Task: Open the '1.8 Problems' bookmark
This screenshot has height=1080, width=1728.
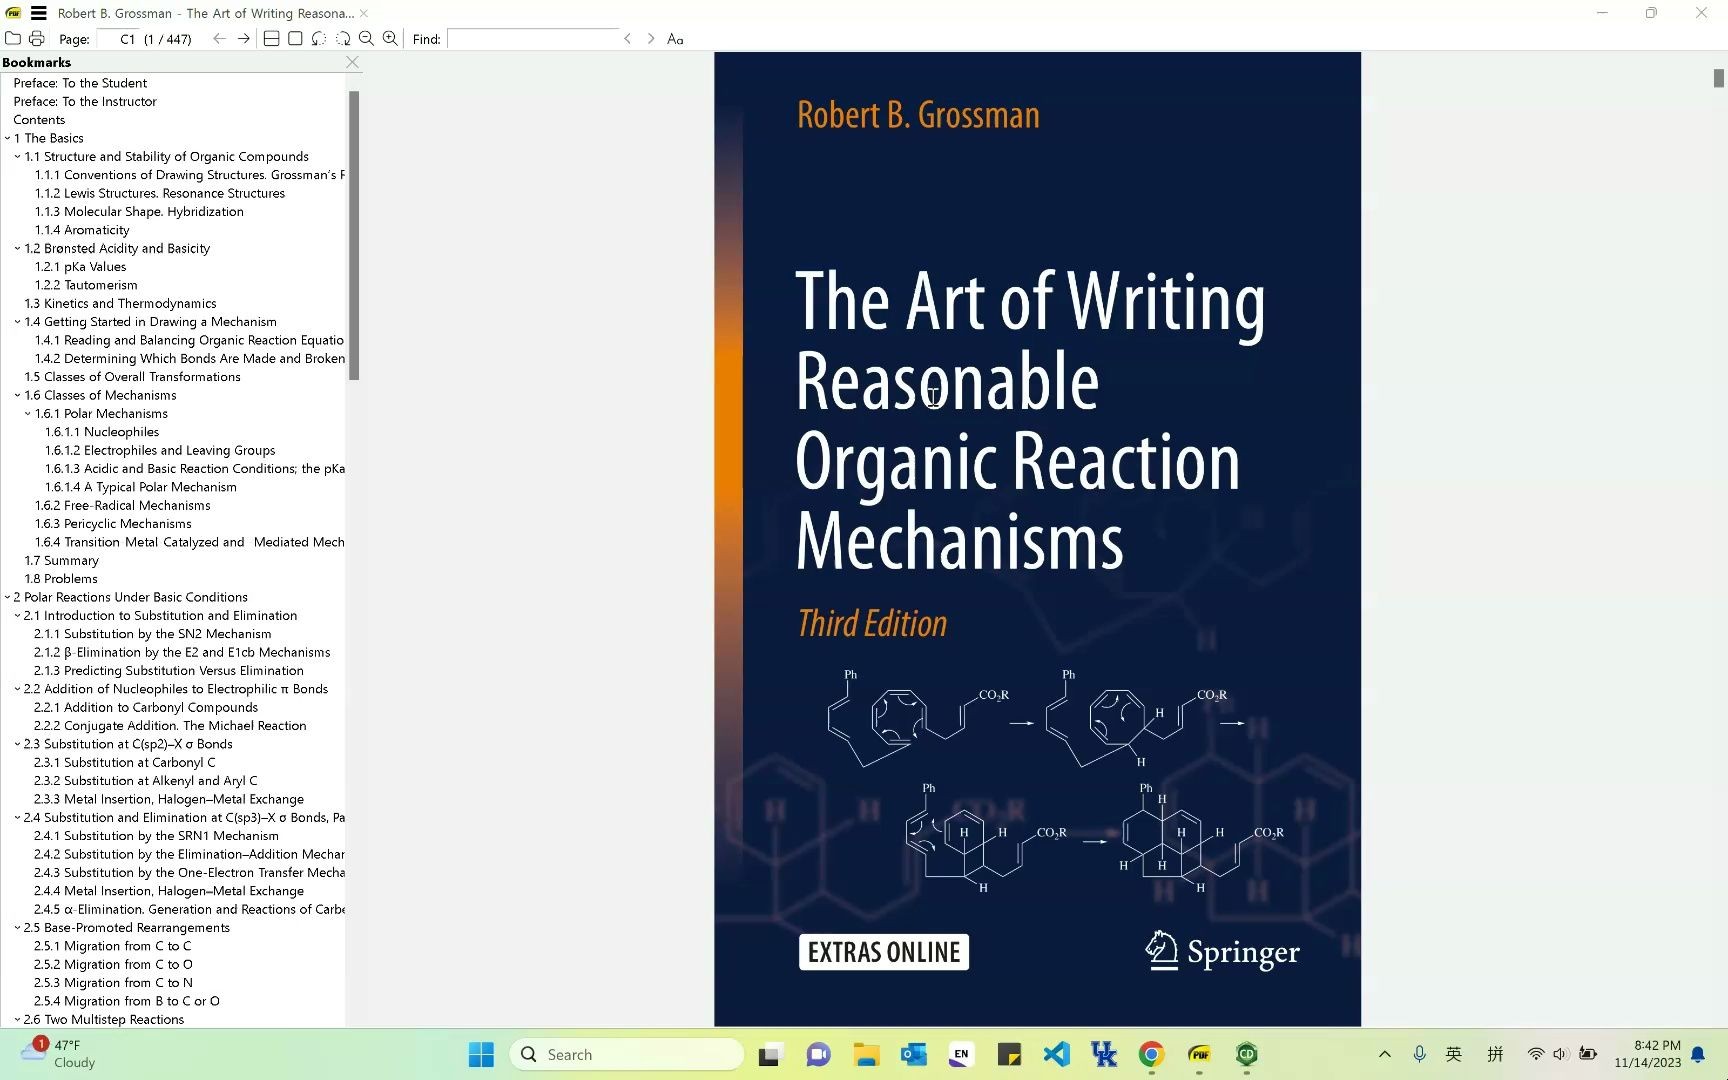Action: coord(61,579)
